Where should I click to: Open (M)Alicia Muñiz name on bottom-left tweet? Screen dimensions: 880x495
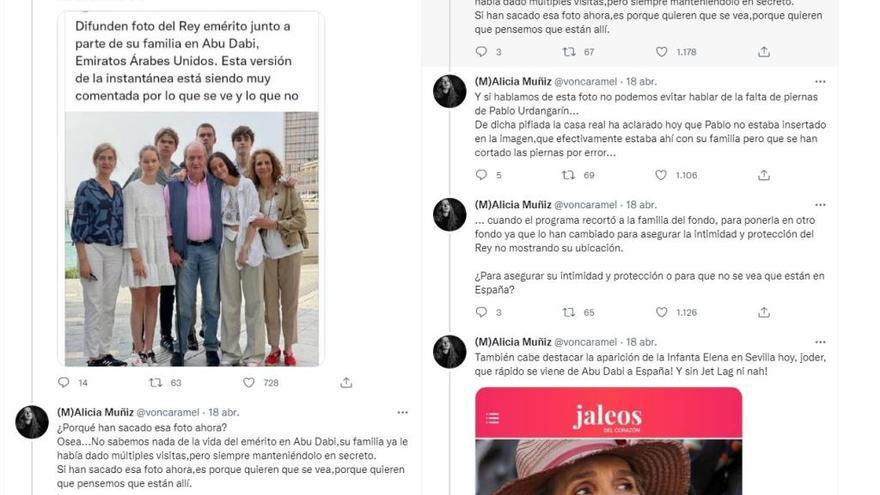(x=95, y=412)
